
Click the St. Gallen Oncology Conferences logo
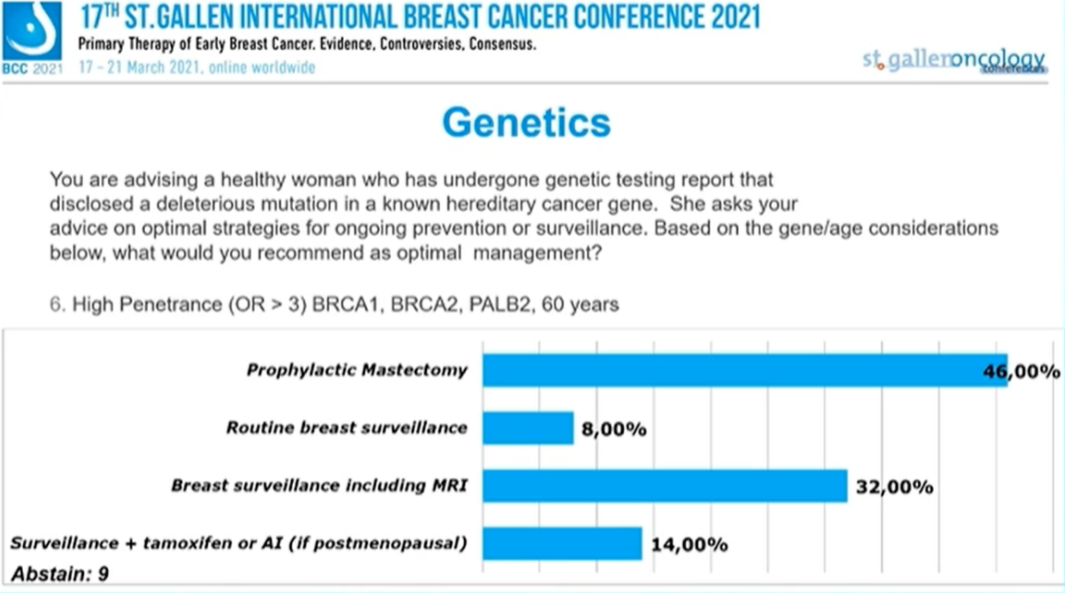[x=953, y=60]
